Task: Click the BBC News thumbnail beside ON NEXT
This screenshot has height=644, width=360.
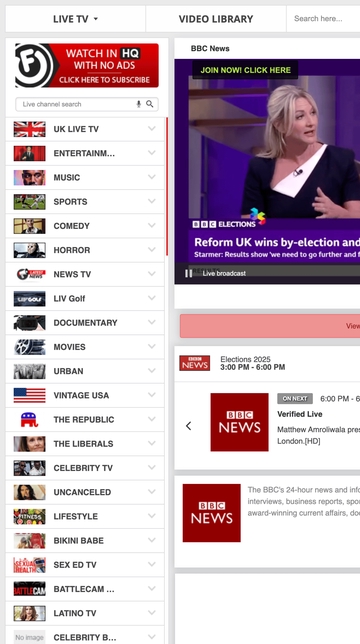Action: (240, 422)
